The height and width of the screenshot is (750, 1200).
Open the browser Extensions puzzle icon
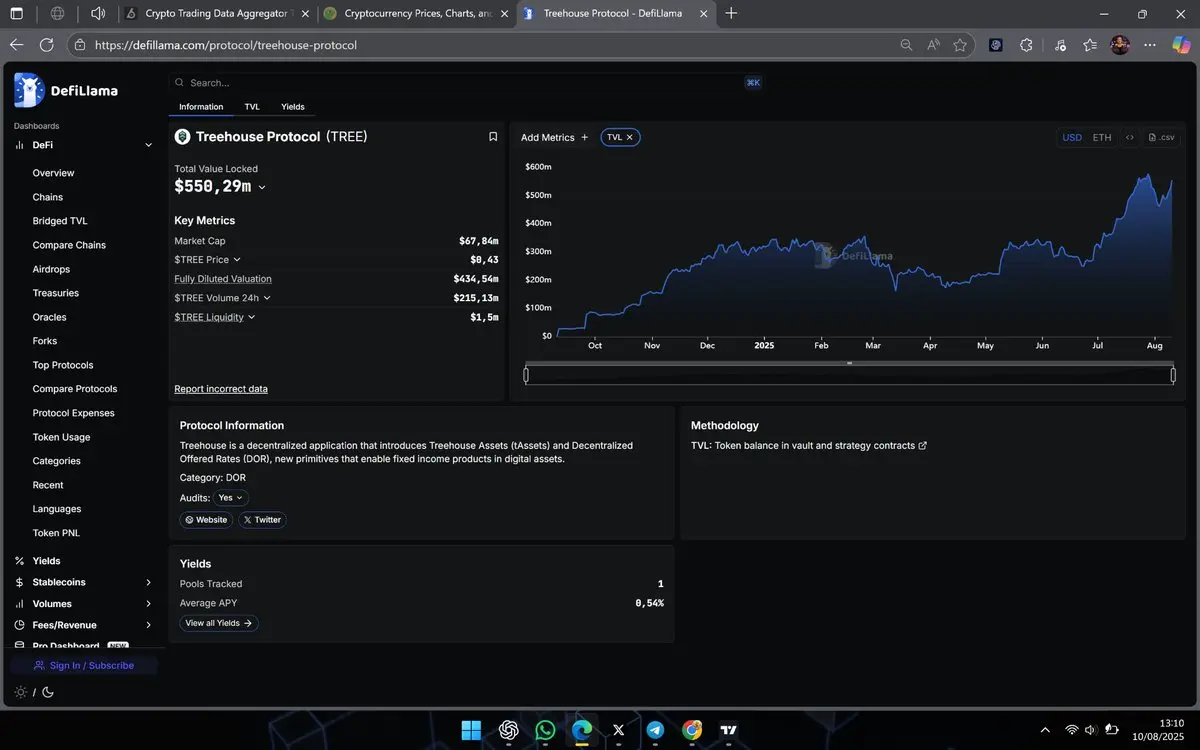tap(1026, 45)
